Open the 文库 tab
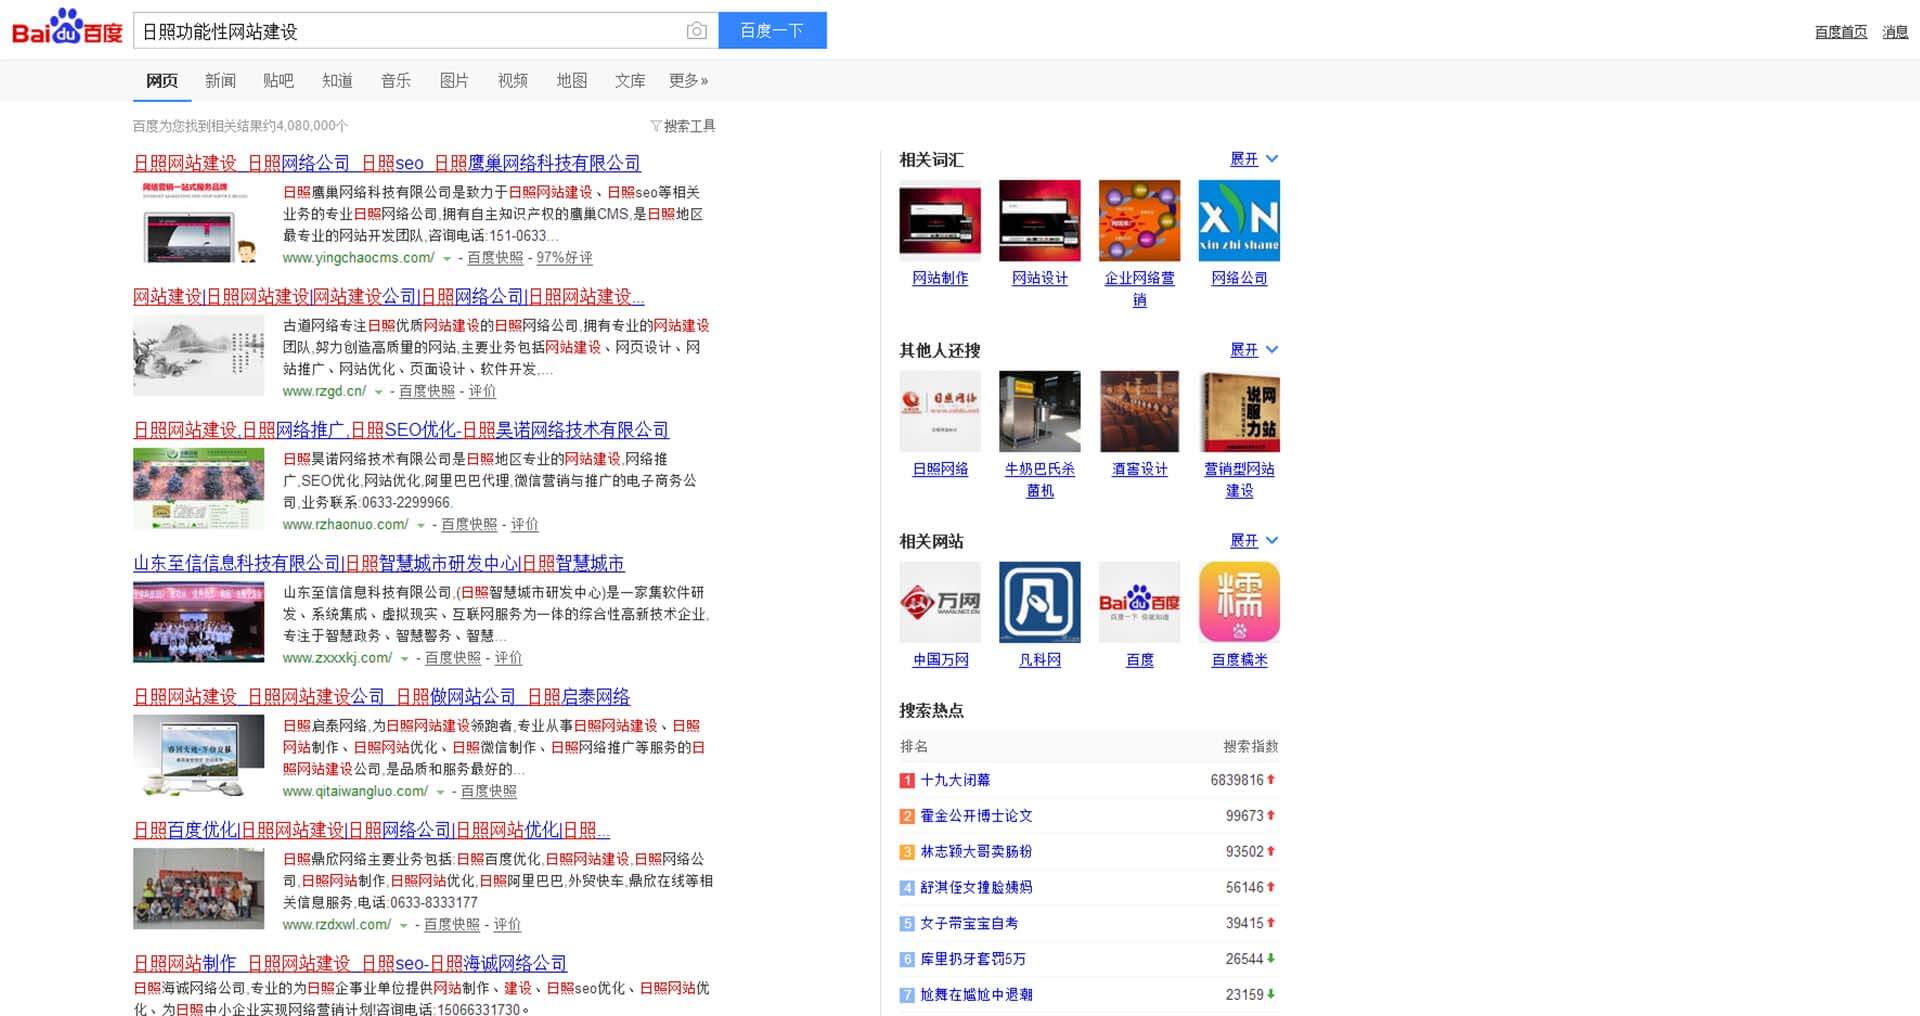The width and height of the screenshot is (1920, 1016). (630, 80)
